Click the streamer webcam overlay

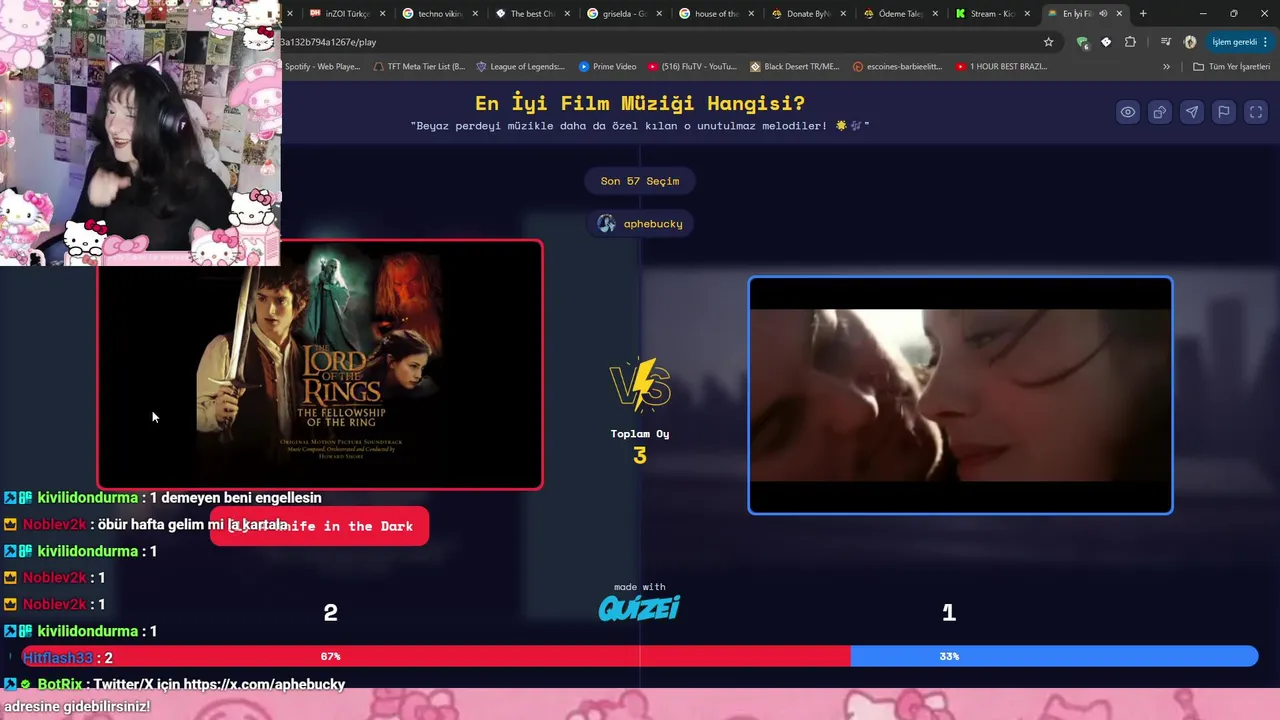[140, 132]
